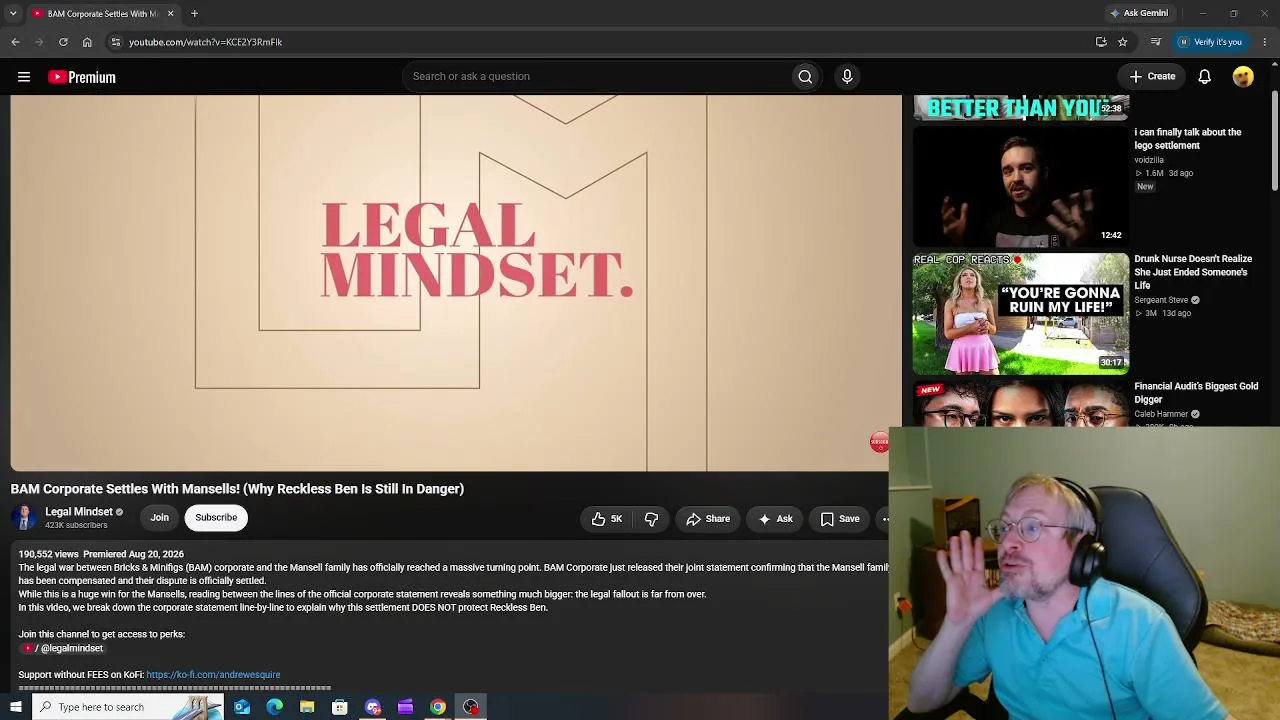Click the Legal Mindset channel avatar
1280x720 pixels.
click(24, 517)
